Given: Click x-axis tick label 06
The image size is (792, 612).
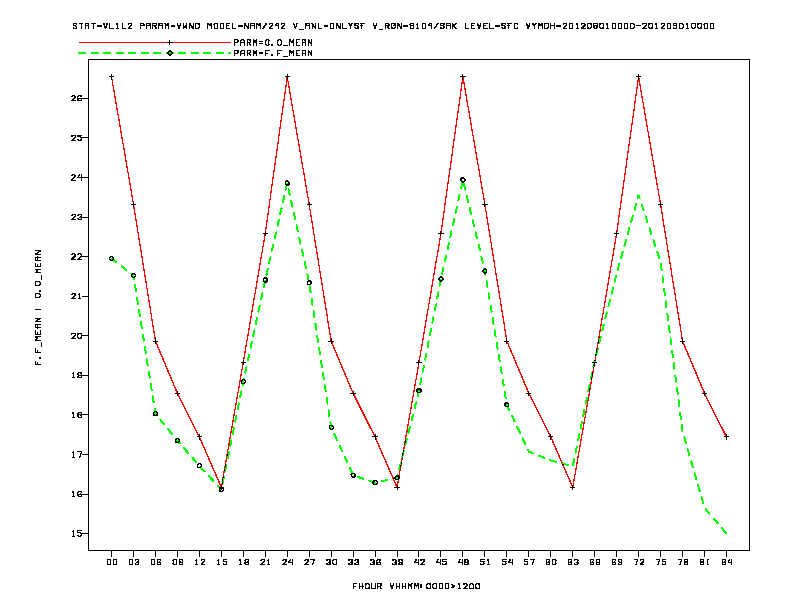Looking at the screenshot, I should [156, 562].
